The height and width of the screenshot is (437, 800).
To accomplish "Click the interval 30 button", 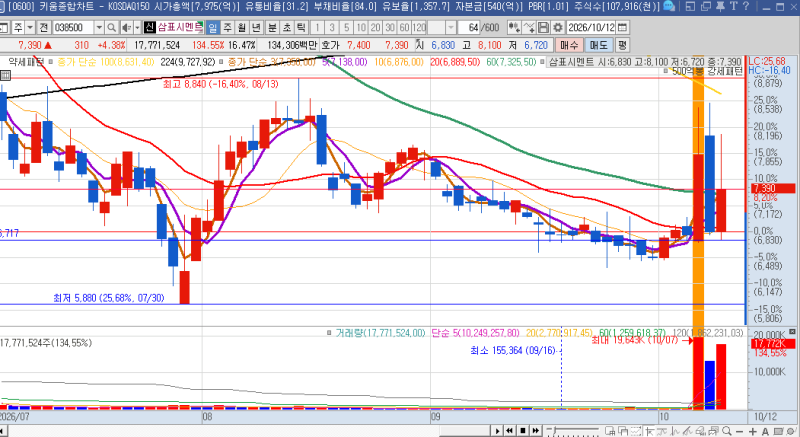I will tap(390, 28).
